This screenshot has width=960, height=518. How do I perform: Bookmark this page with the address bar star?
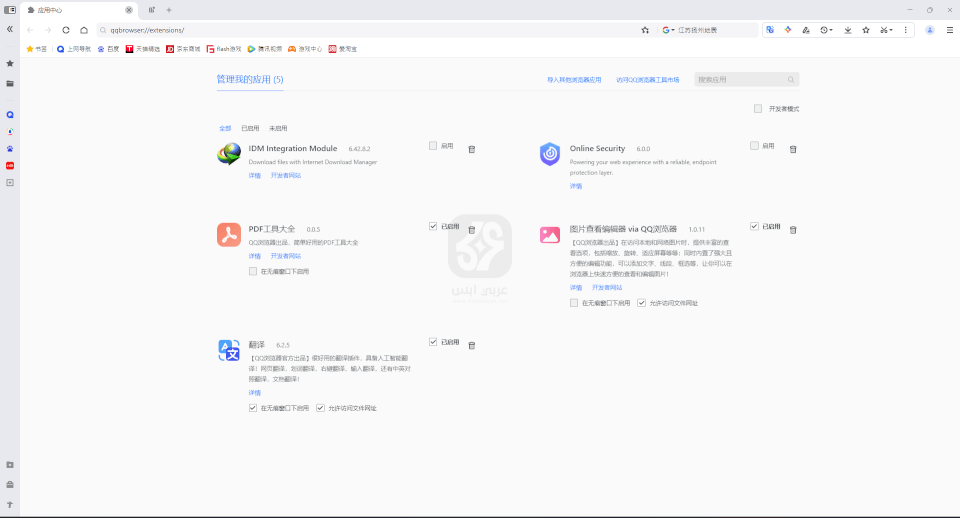(645, 30)
